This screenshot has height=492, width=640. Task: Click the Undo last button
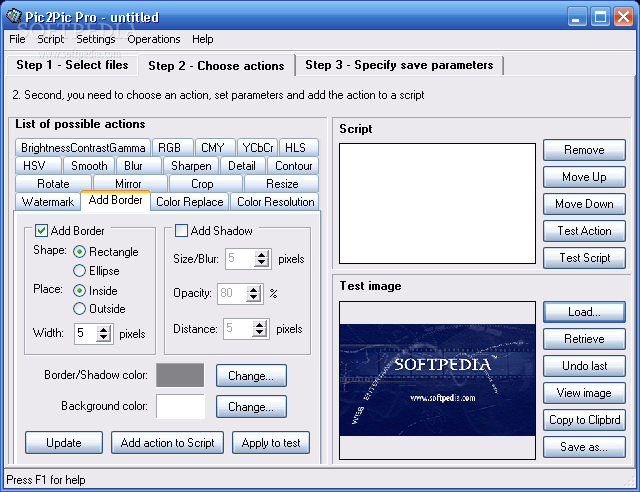coord(584,366)
